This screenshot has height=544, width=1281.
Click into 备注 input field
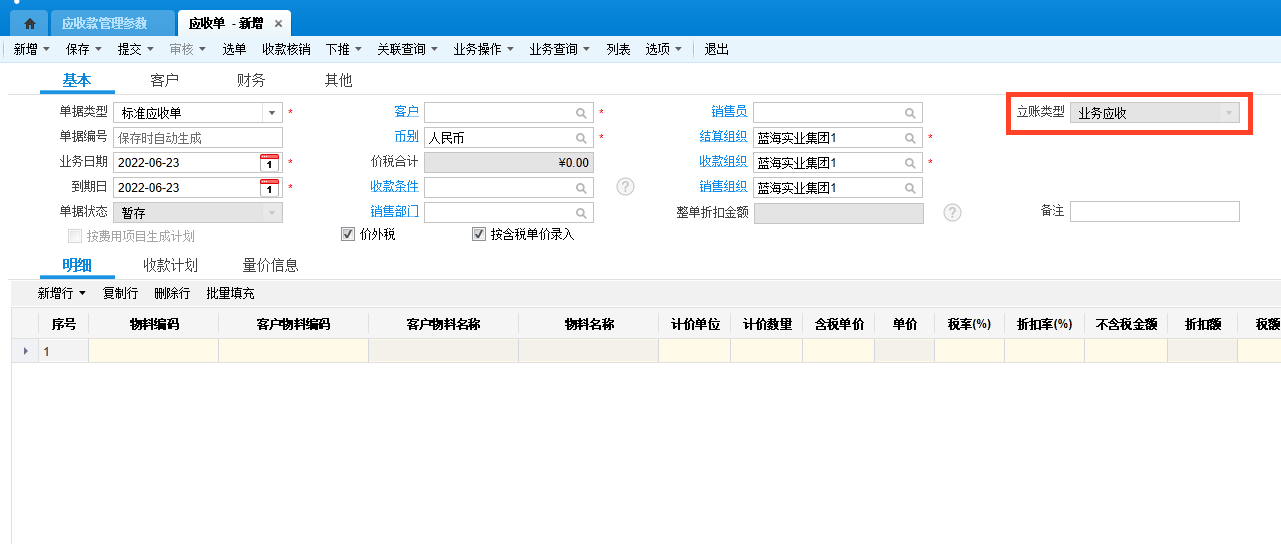tap(1154, 211)
